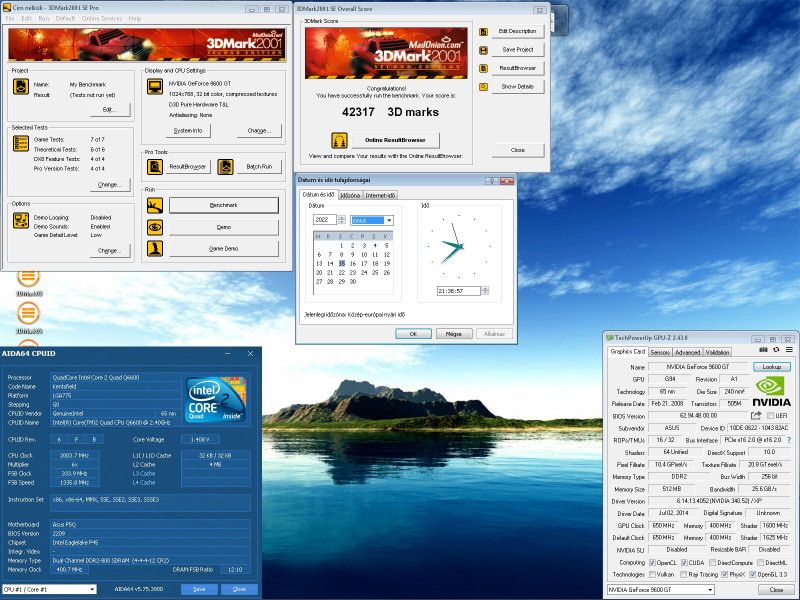The width and height of the screenshot is (800, 600).
Task: Click the time field showing 21:38:57
Action: (x=459, y=291)
